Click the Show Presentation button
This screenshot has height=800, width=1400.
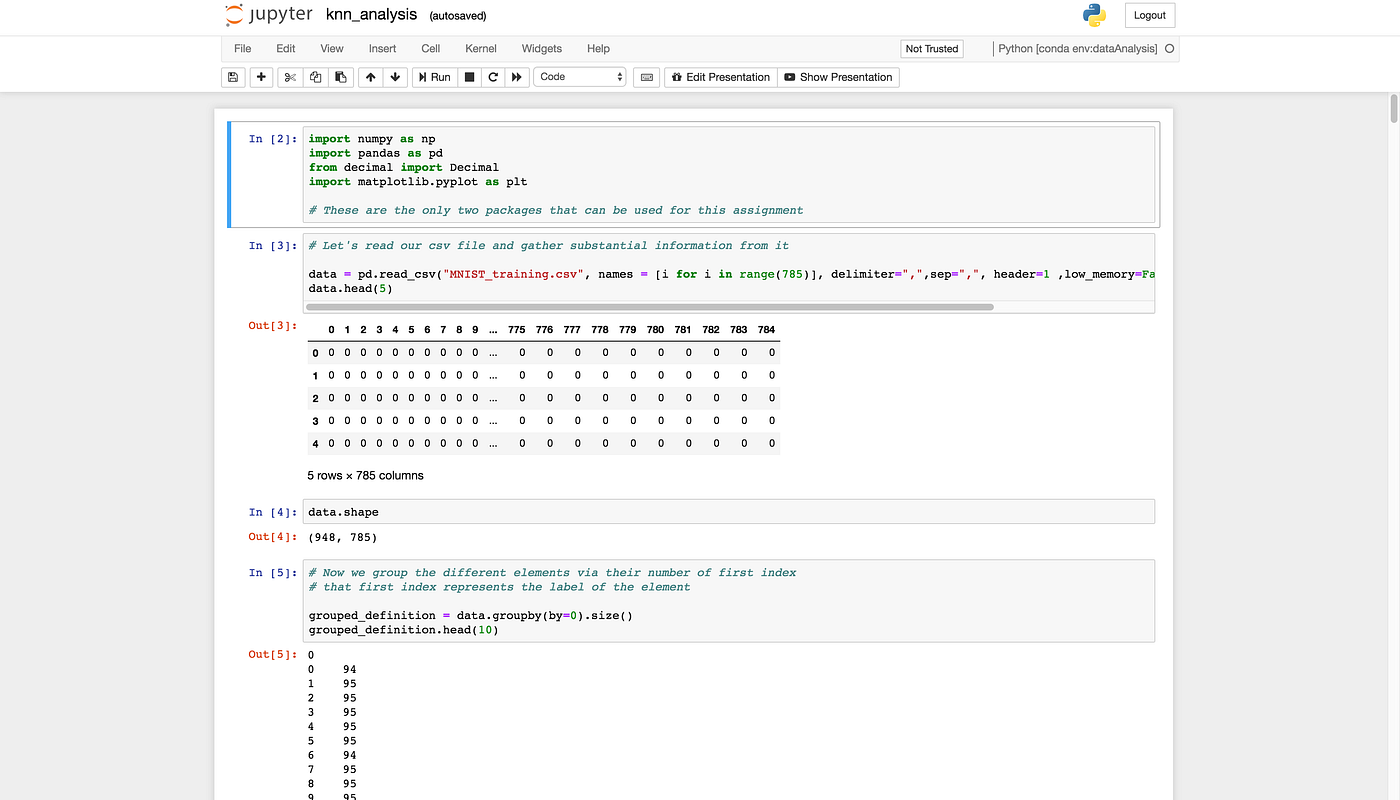[839, 77]
